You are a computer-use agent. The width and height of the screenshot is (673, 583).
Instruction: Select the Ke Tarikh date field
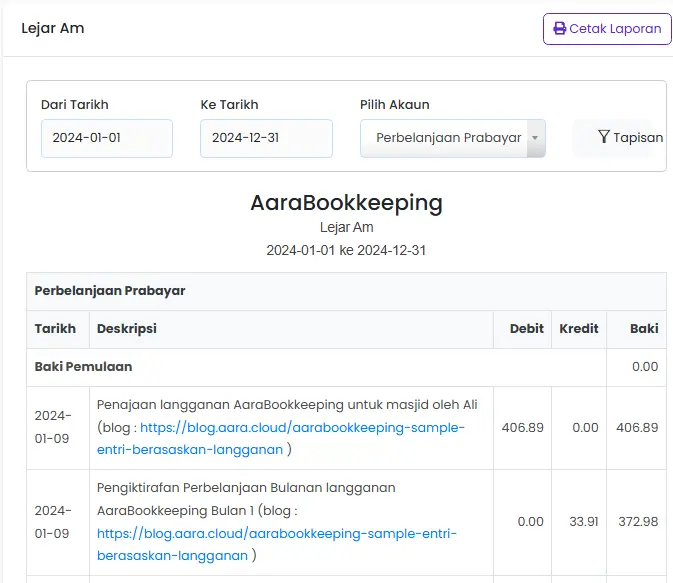pyautogui.click(x=266, y=138)
